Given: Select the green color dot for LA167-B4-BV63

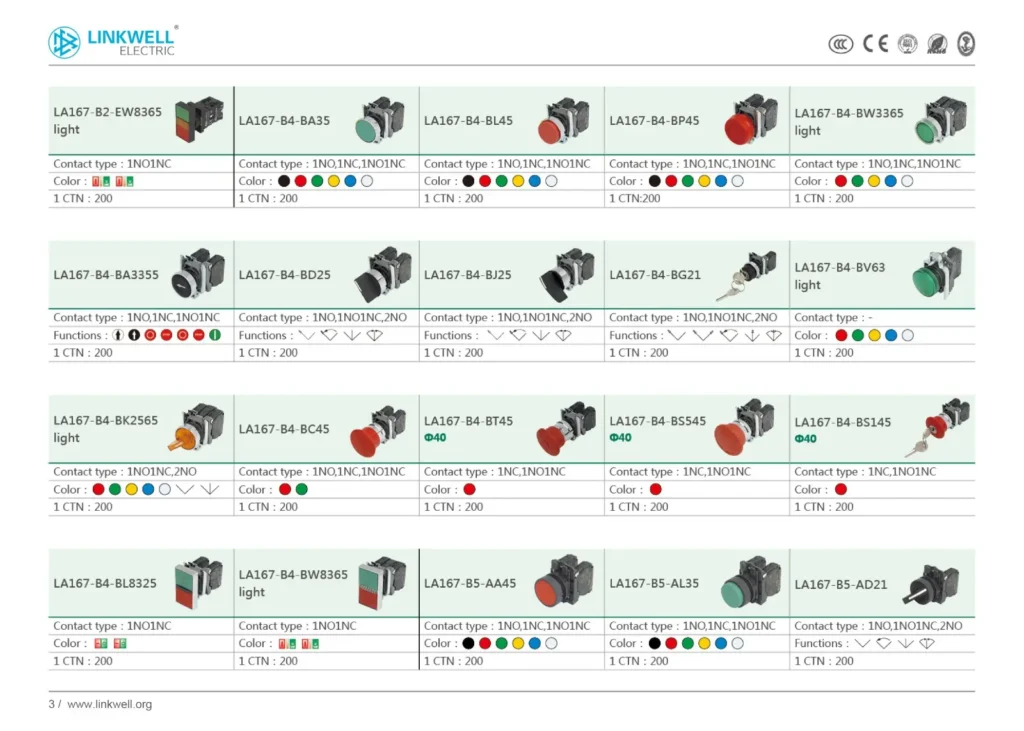Looking at the screenshot, I should tap(858, 335).
